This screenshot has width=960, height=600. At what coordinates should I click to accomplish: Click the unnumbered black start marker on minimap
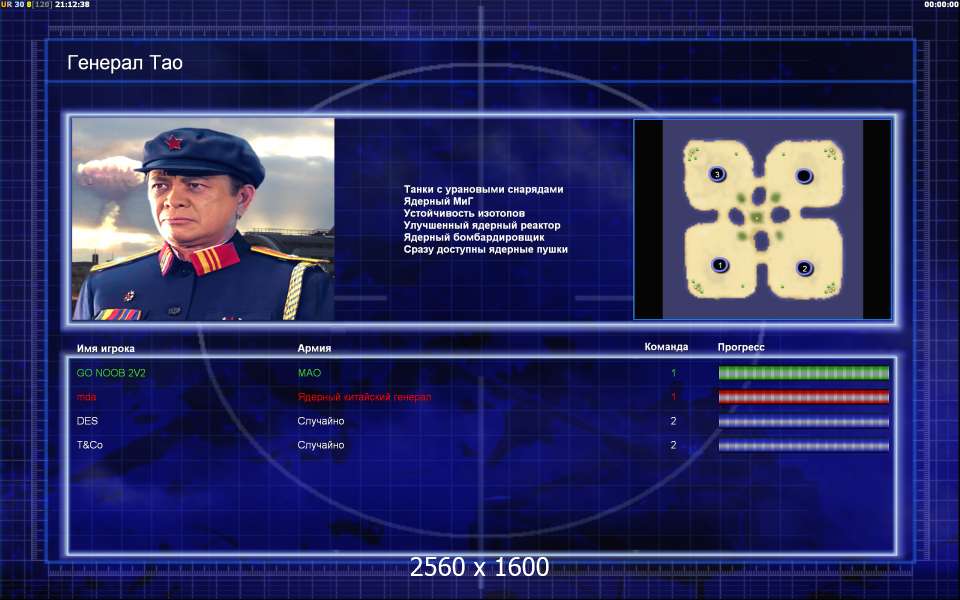(804, 176)
